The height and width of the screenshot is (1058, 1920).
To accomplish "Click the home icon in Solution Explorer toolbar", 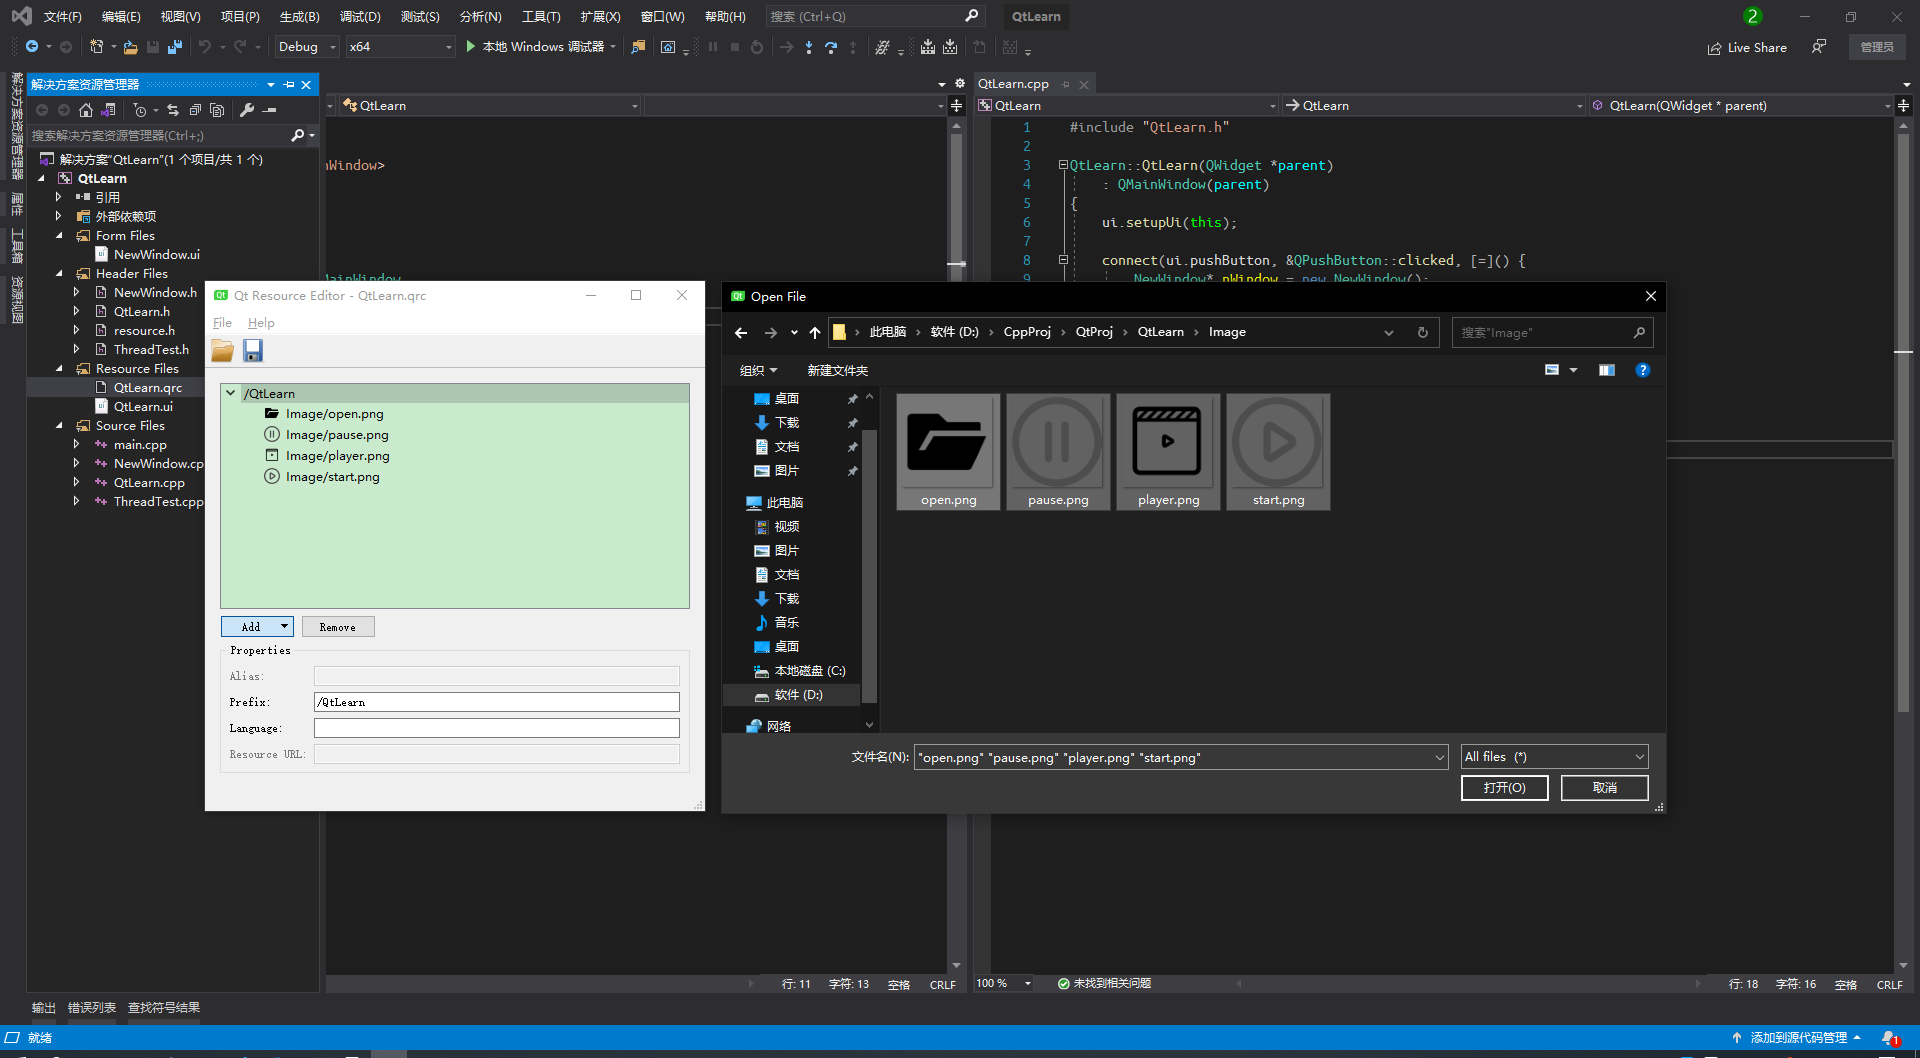I will click(86, 110).
